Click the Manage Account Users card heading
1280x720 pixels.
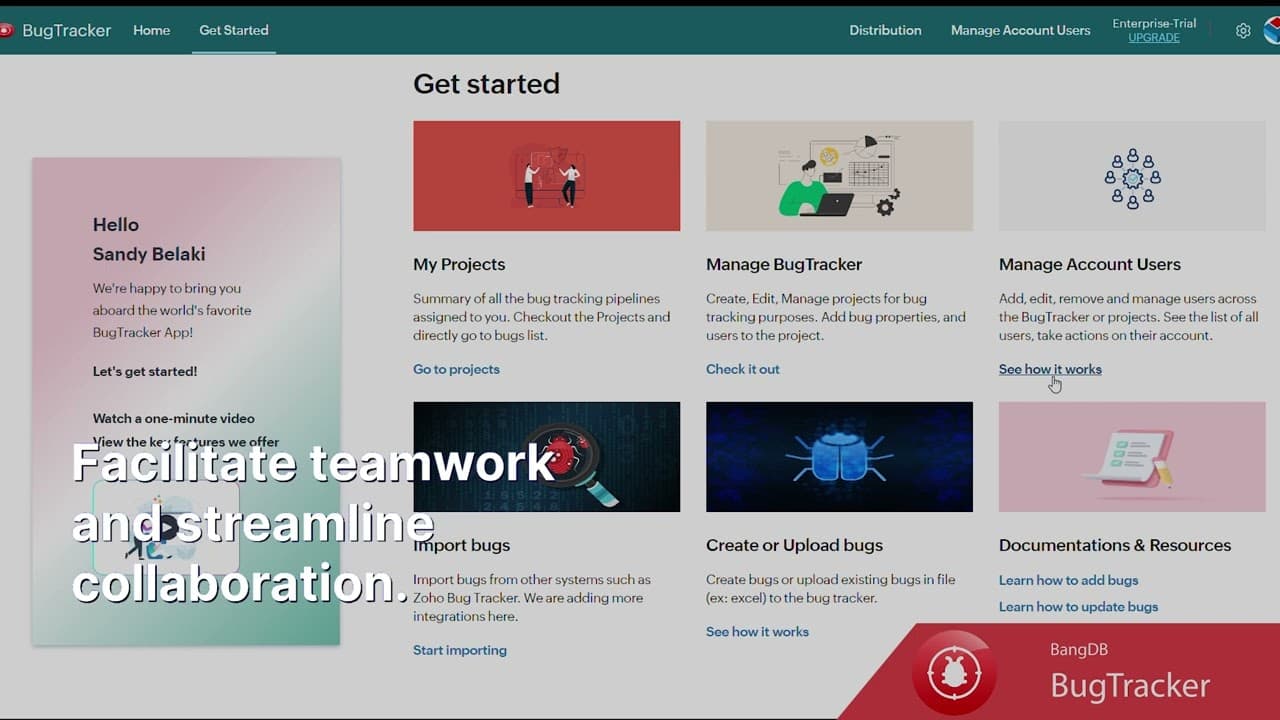[x=1090, y=264]
